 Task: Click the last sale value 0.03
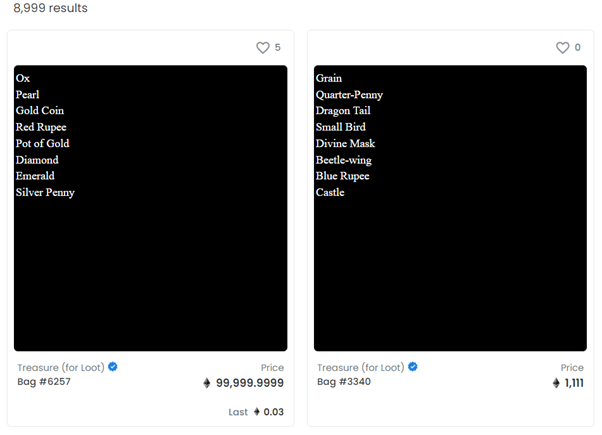coord(274,411)
